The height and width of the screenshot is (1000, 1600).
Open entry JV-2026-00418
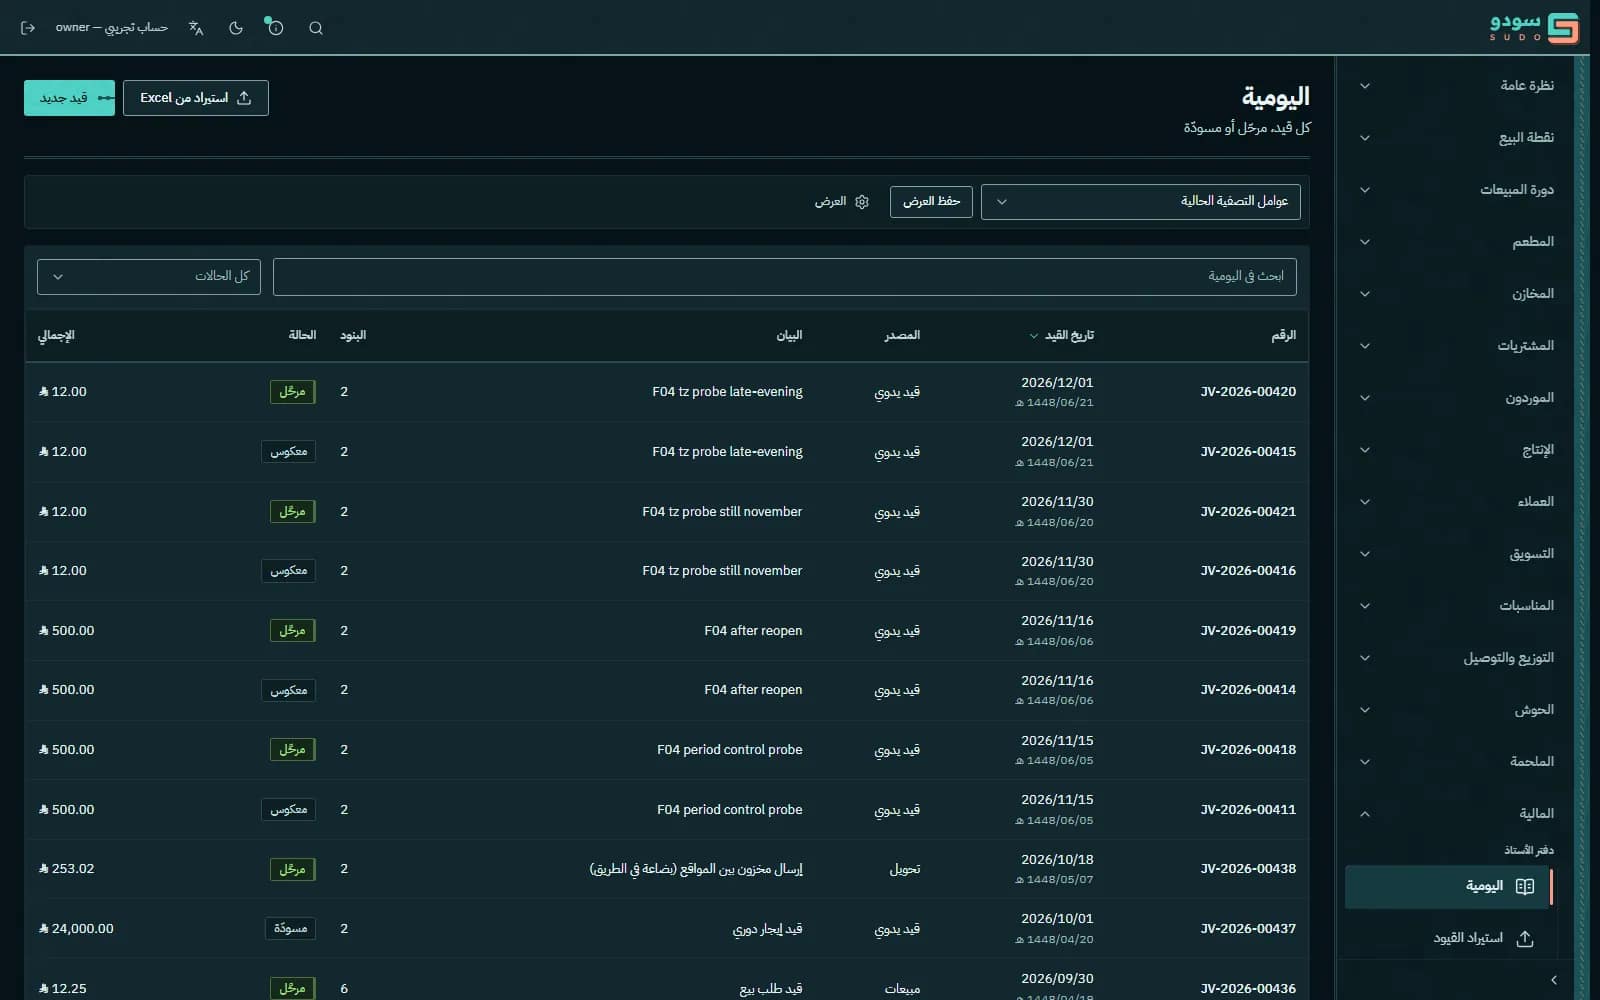click(x=1248, y=750)
